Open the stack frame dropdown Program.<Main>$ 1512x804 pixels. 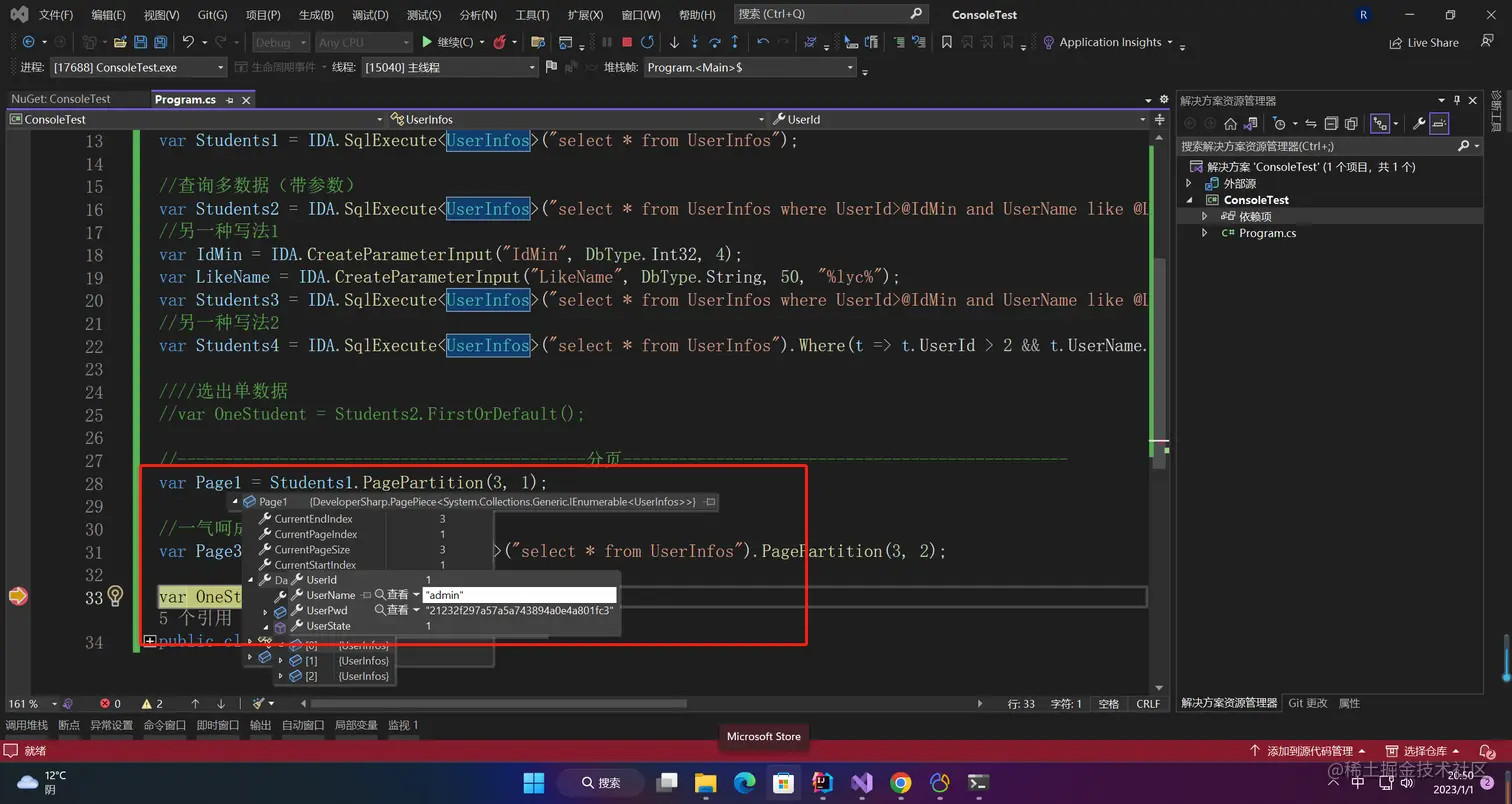tap(750, 67)
